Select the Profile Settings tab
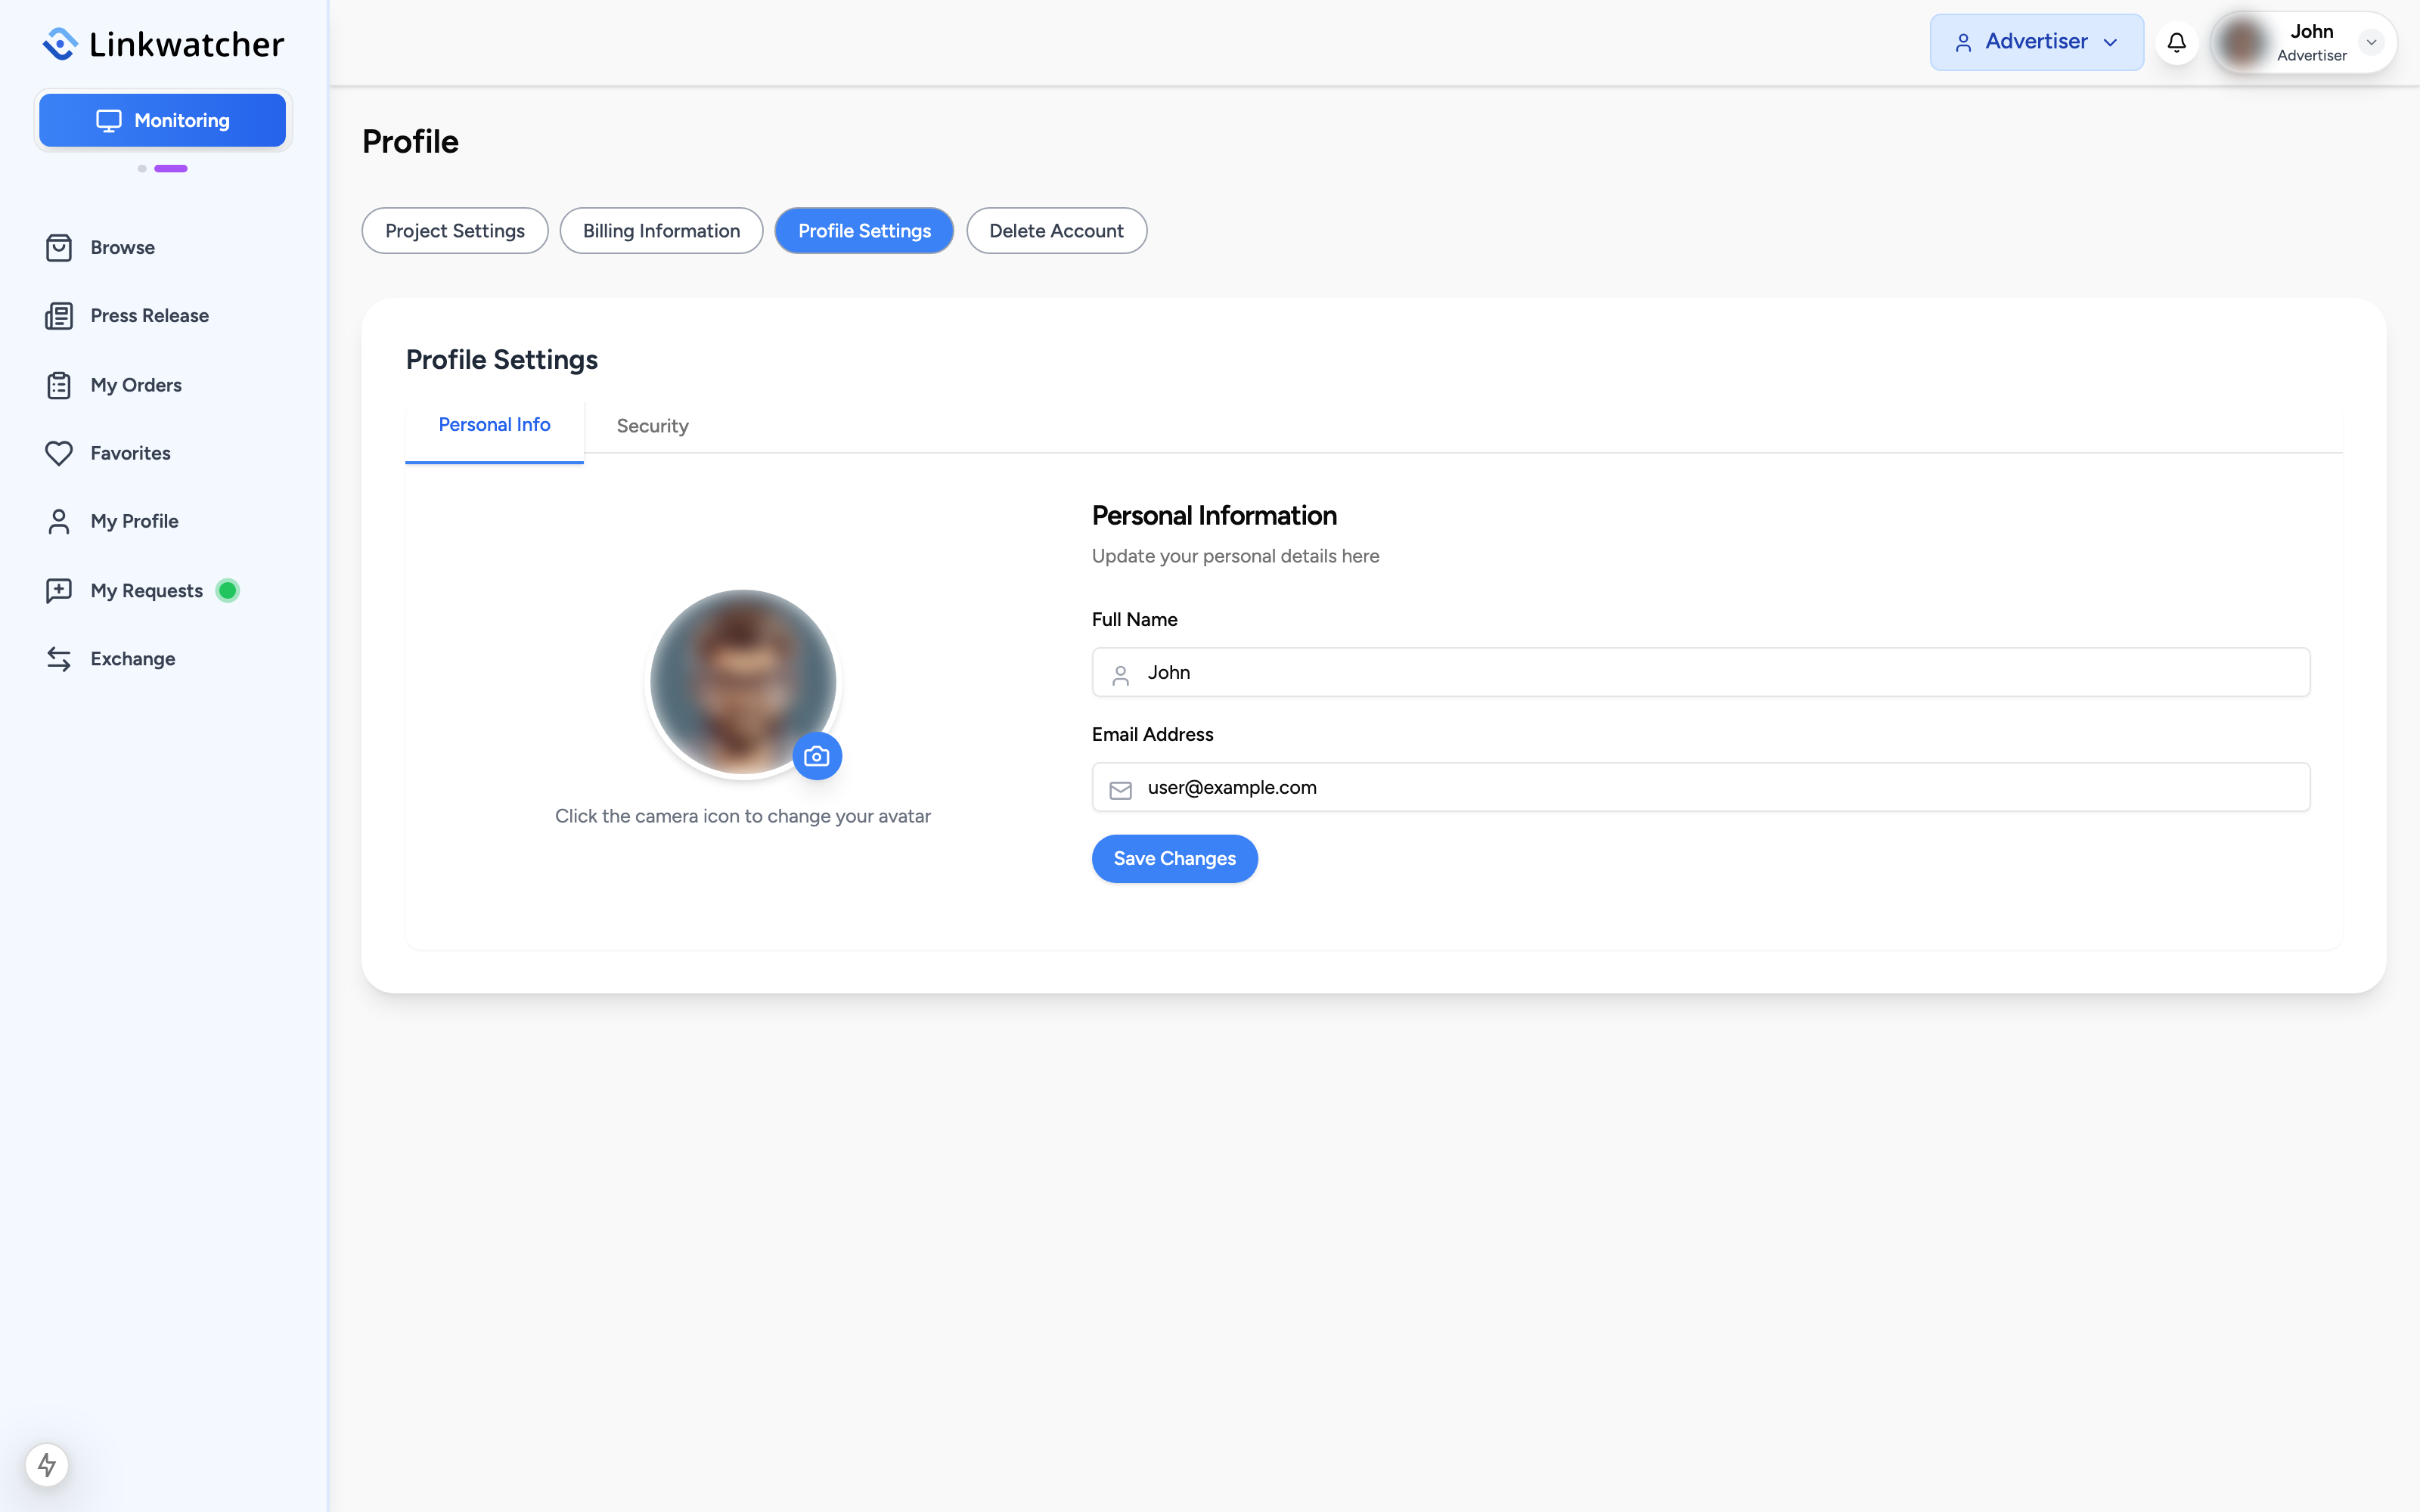This screenshot has width=2420, height=1512. pos(864,231)
